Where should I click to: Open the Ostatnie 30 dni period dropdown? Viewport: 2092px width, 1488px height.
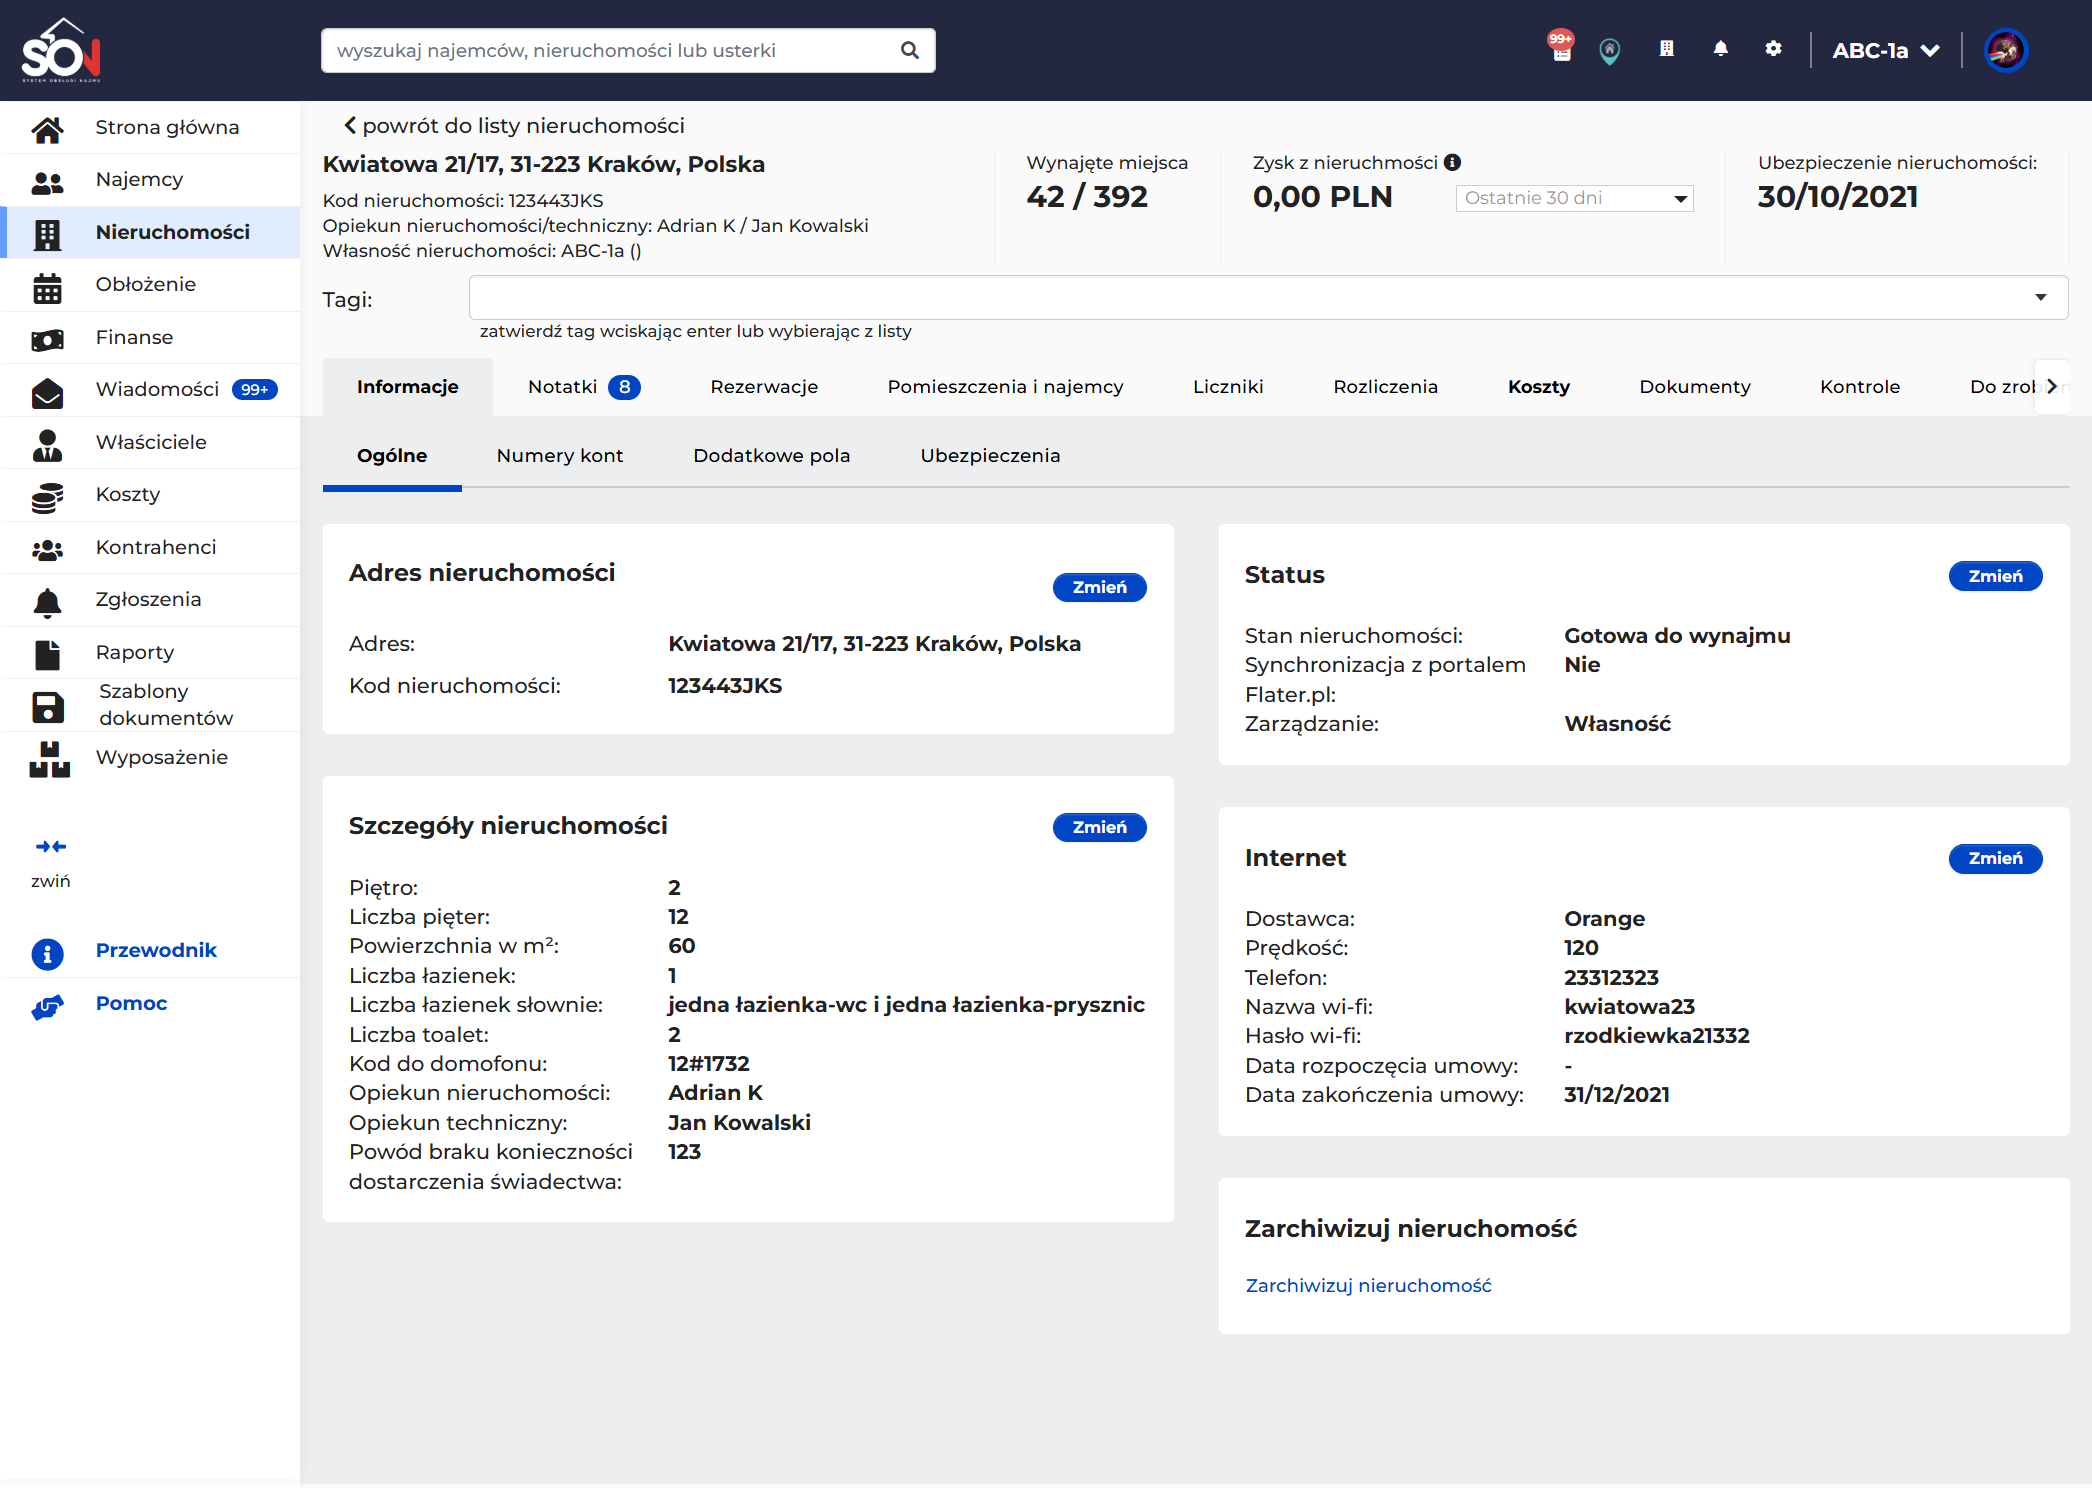click(1574, 198)
